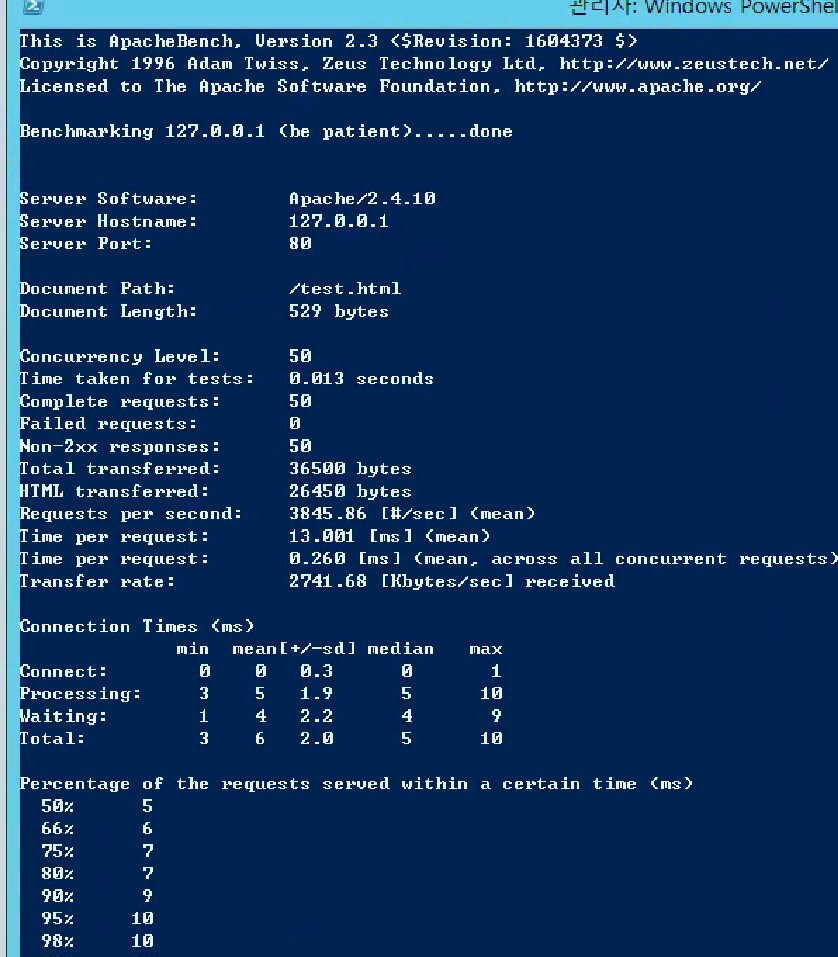Click the PowerShell icon in the title bar
The width and height of the screenshot is (838, 957).
pyautogui.click(x=32, y=7)
